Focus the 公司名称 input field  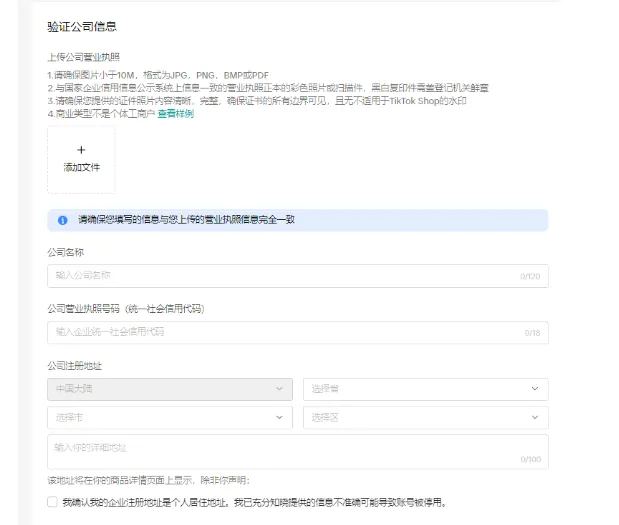[x=280, y=275]
